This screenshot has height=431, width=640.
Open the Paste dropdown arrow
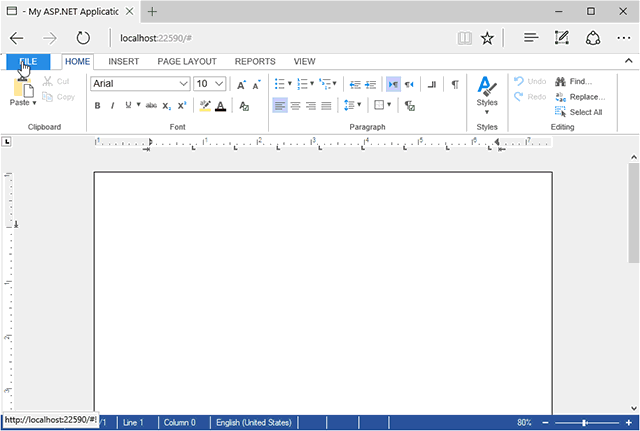pos(35,103)
